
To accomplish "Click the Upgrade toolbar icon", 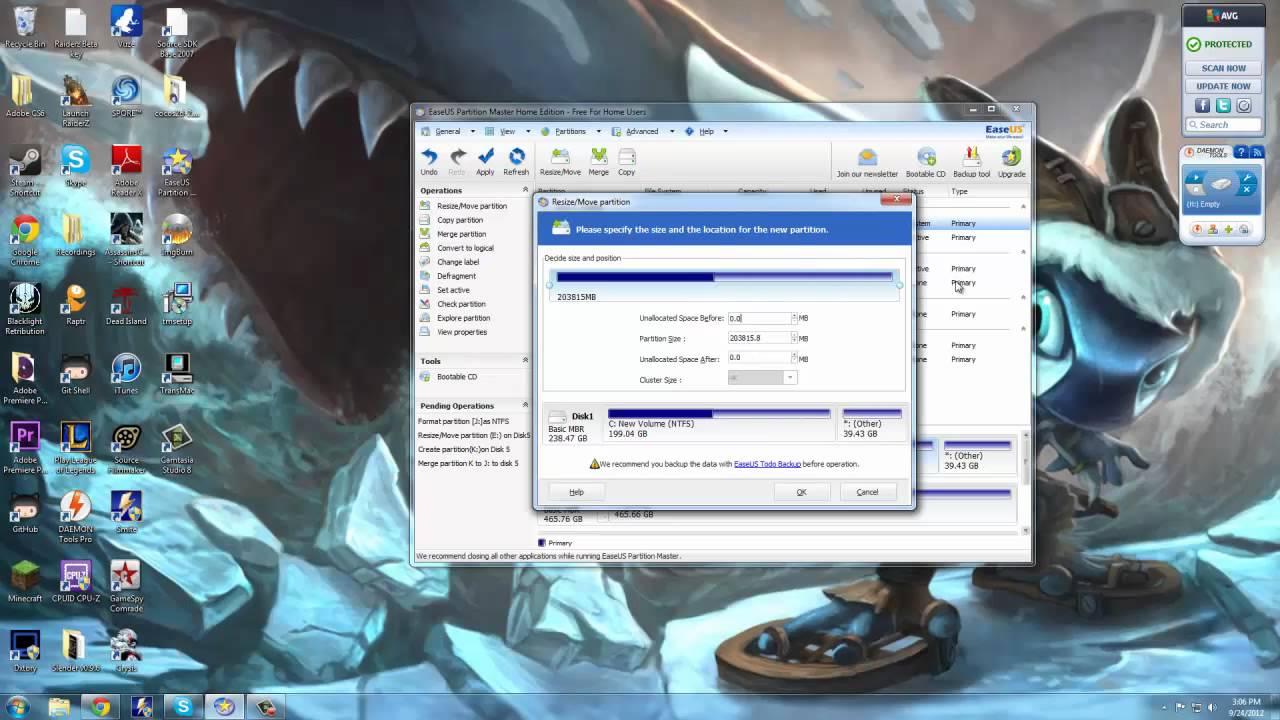I will [x=1011, y=162].
